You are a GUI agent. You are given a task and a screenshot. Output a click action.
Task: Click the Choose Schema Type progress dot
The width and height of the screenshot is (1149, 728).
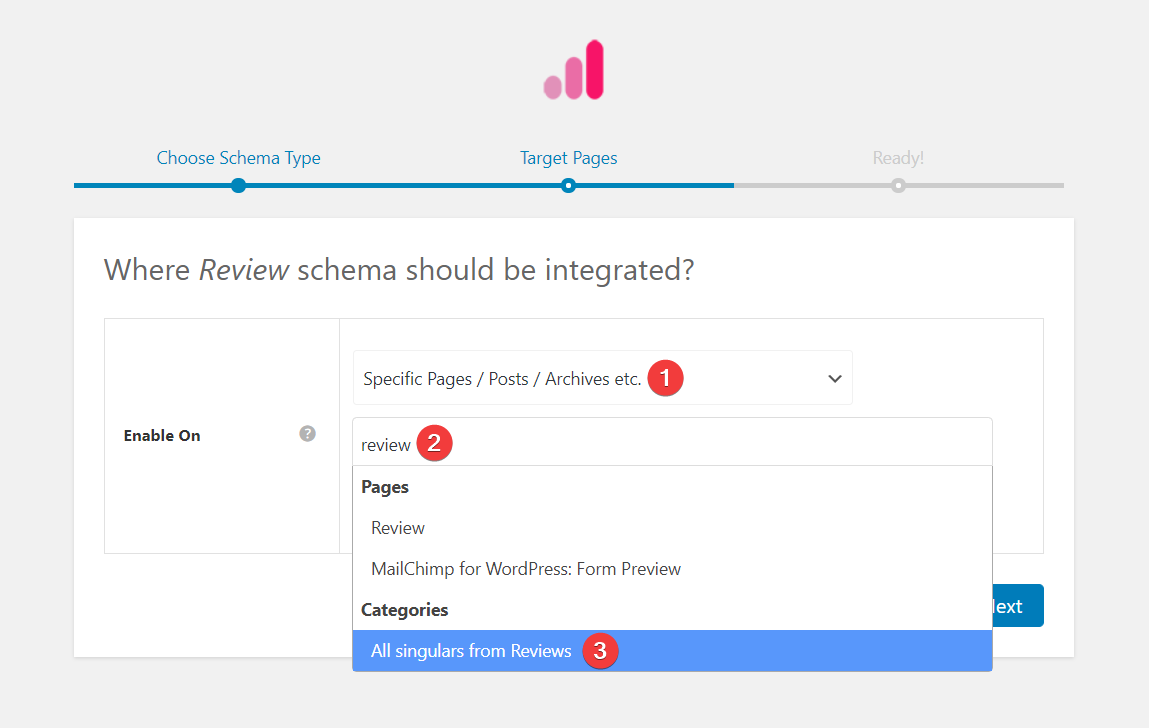[238, 185]
